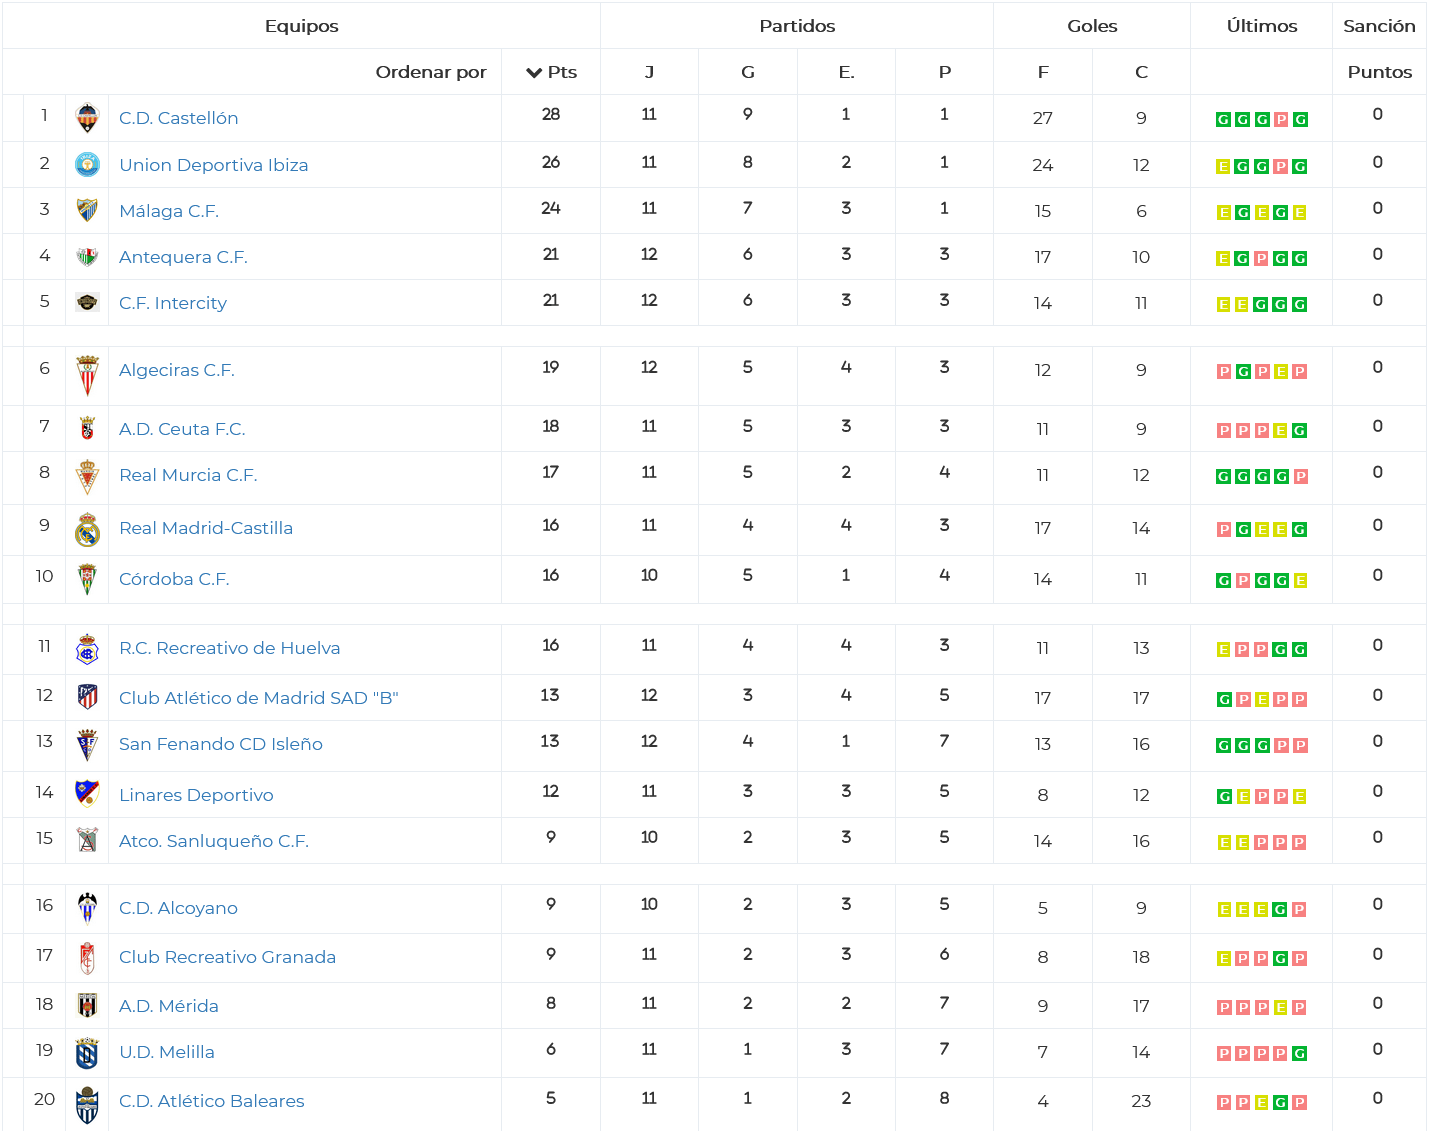Open the Real Madrid-Castilla link
Viewport: 1438px width, 1131px height.
click(206, 528)
